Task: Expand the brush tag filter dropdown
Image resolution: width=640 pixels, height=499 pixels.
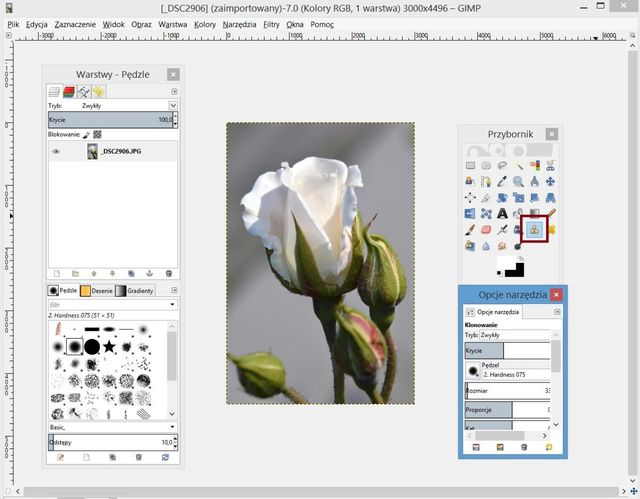Action: [172, 304]
